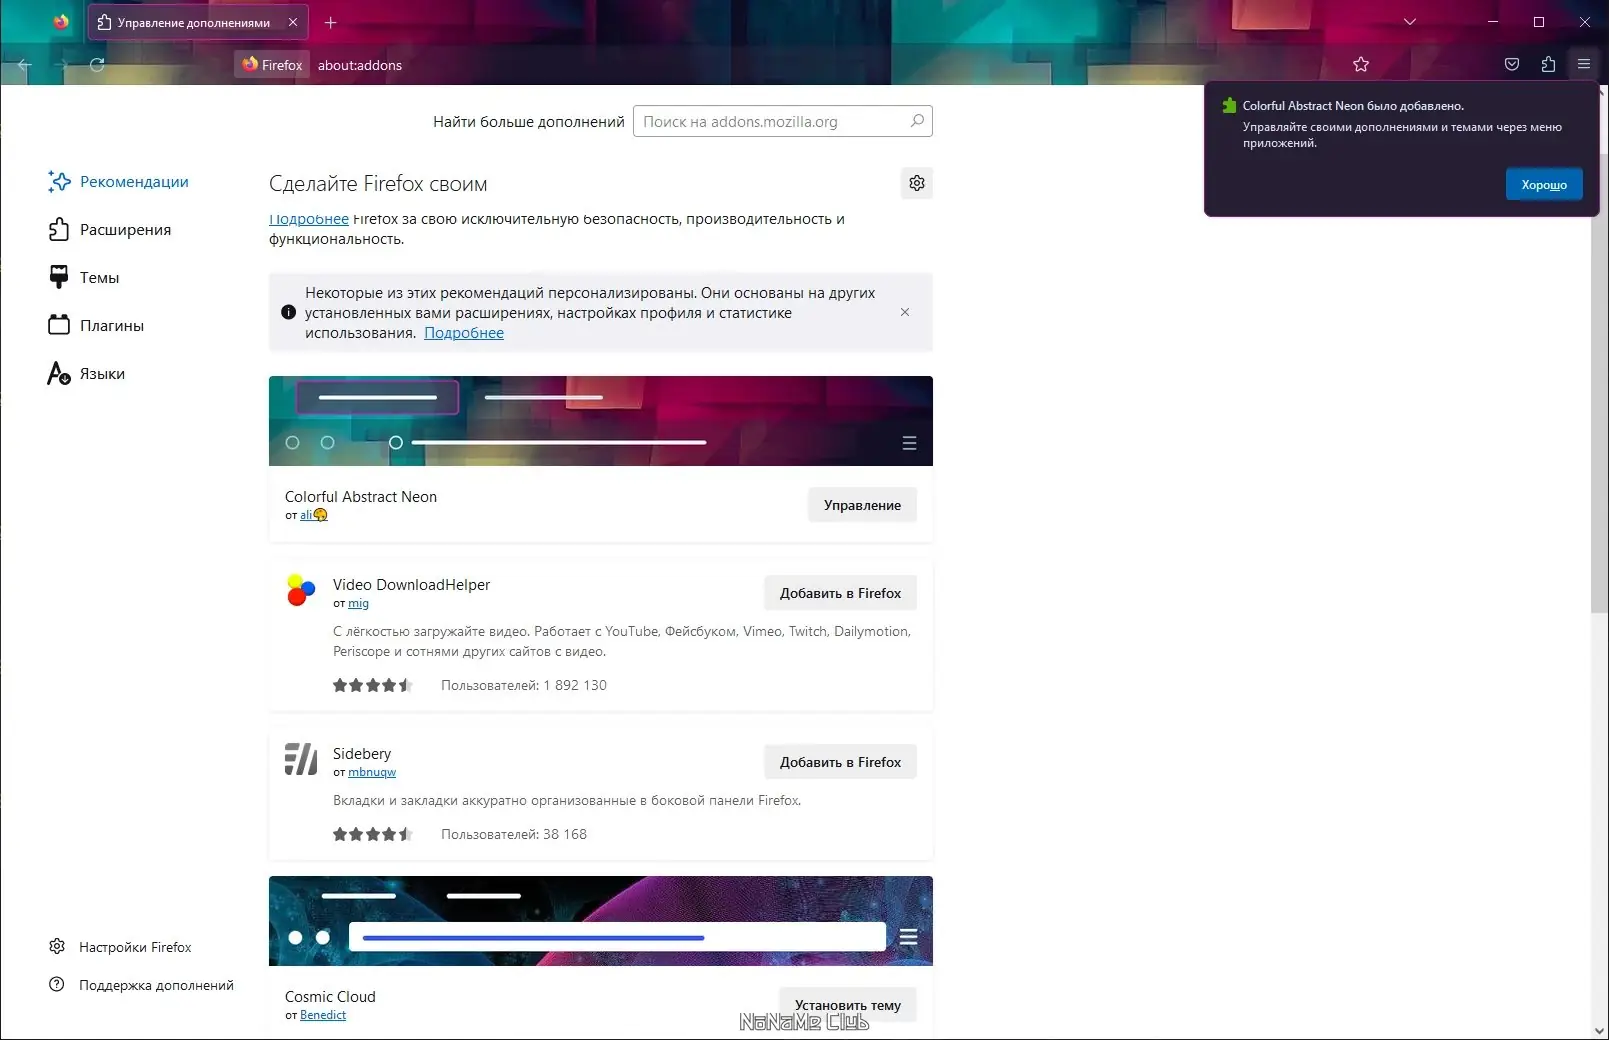Dismiss the personalized recommendations notice
The height and width of the screenshot is (1040, 1609).
pos(905,312)
